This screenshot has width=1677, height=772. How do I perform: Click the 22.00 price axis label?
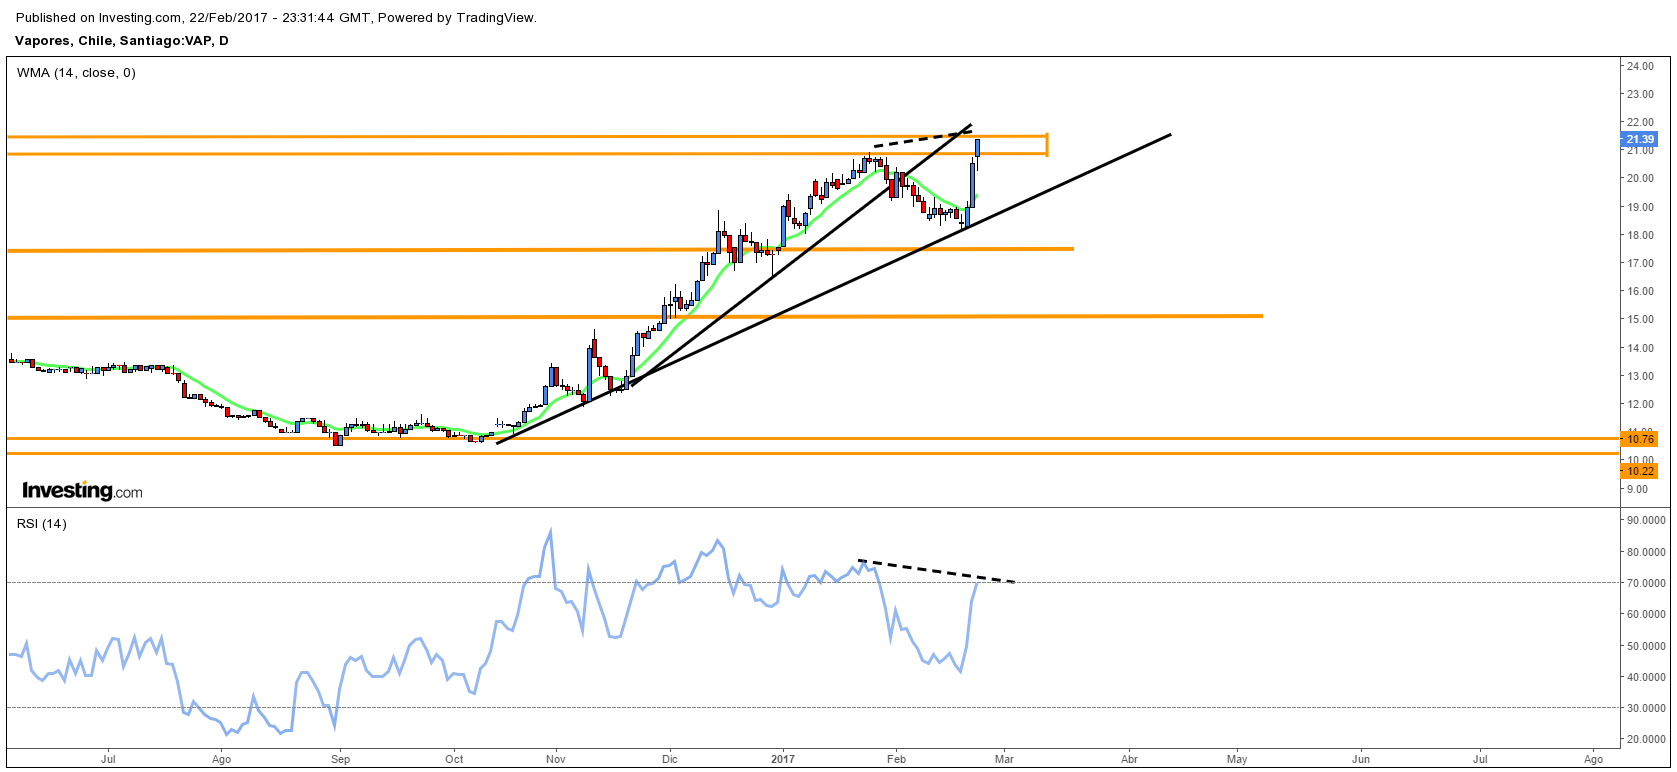point(1639,122)
